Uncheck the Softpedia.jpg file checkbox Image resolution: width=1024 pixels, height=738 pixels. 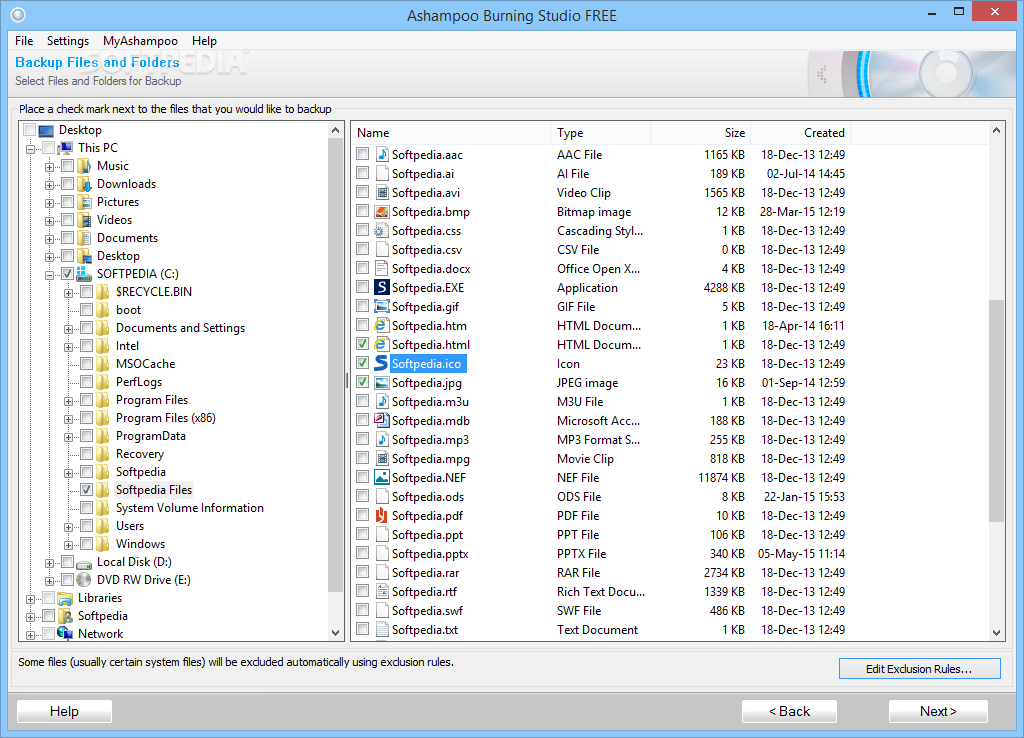click(x=362, y=381)
